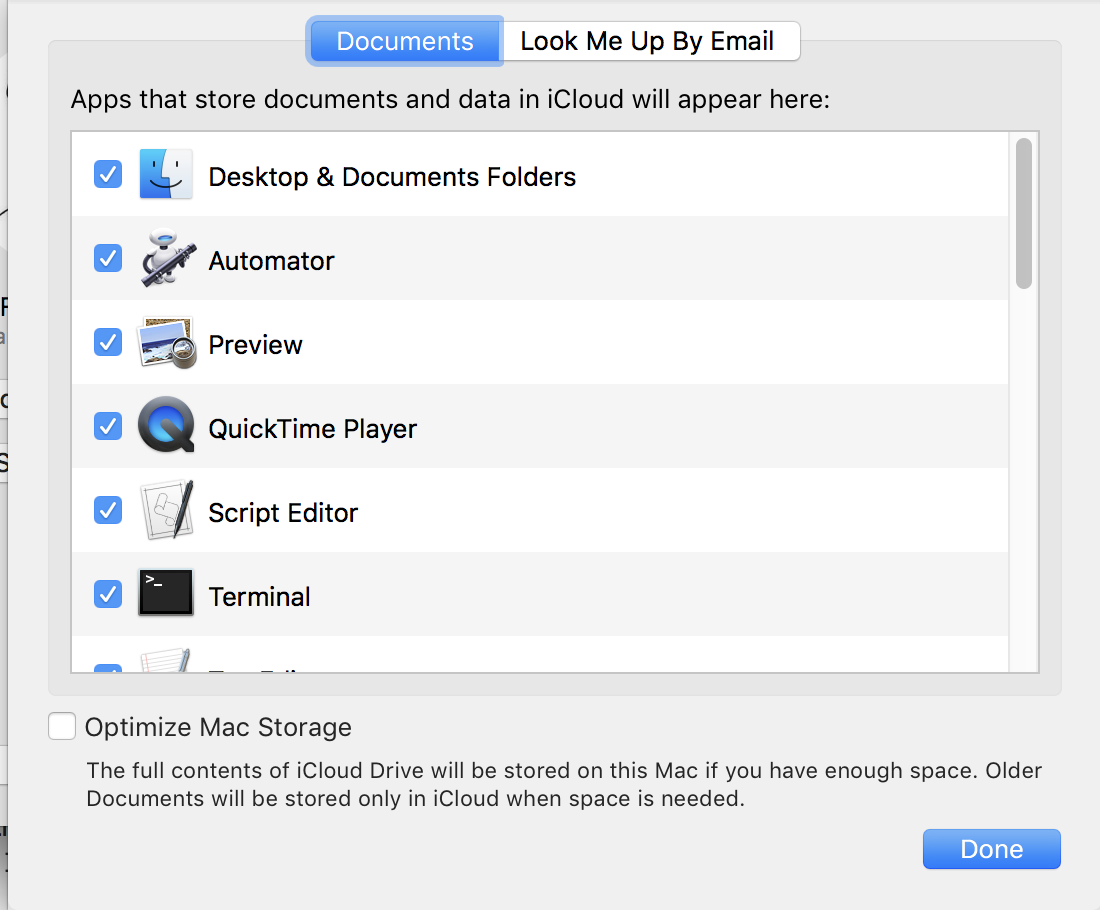Uncheck the Preview checkbox
The image size is (1100, 910).
[108, 343]
